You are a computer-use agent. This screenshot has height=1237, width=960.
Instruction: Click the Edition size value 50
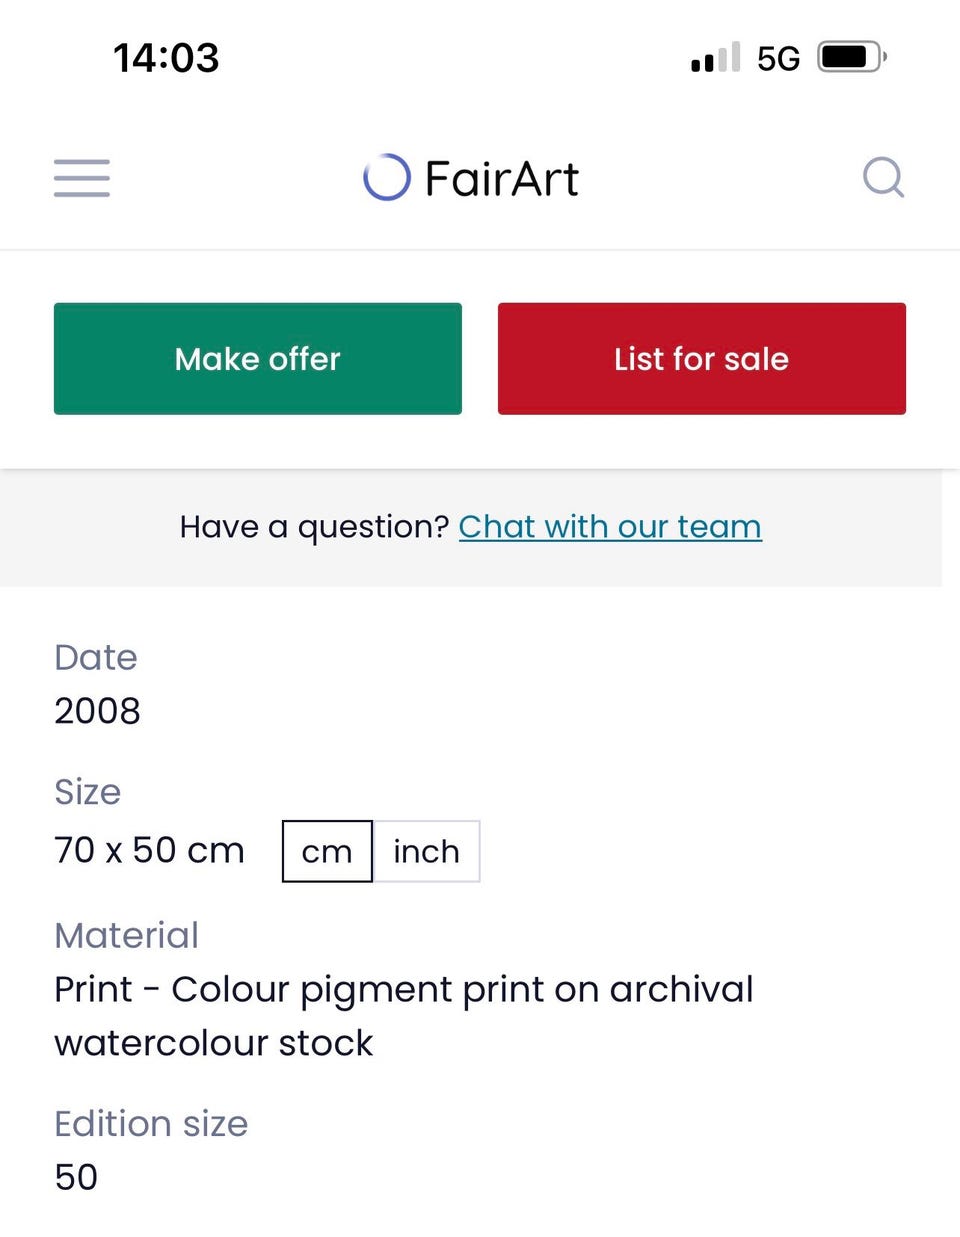pyautogui.click(x=76, y=1177)
